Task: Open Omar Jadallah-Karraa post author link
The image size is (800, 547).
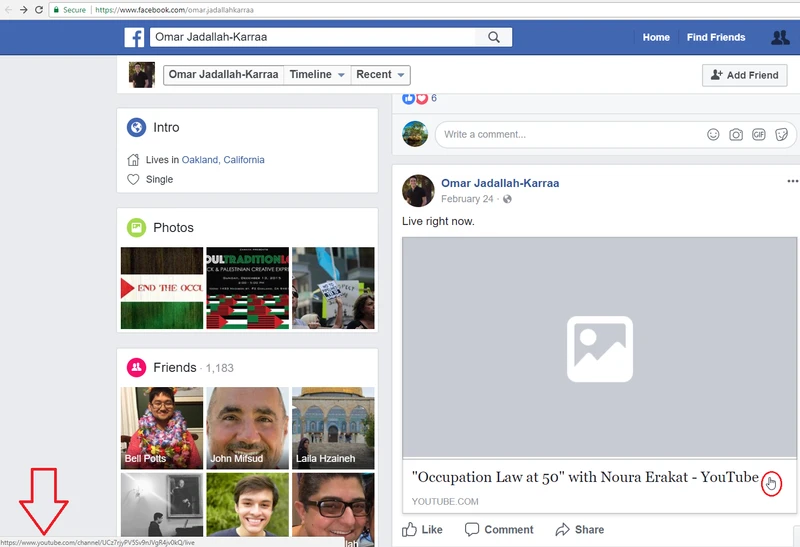Action: click(x=500, y=183)
